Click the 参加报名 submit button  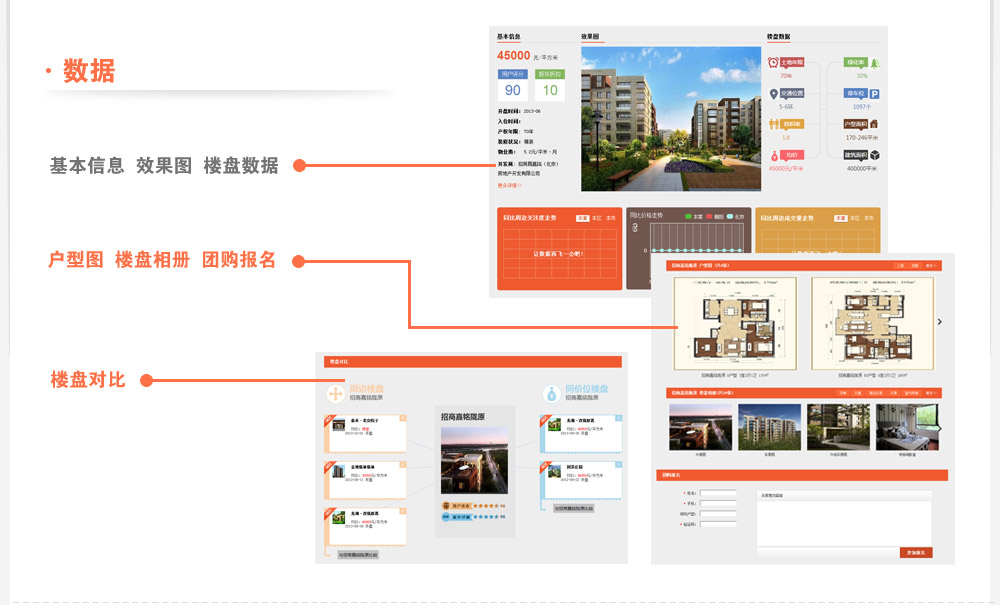916,552
